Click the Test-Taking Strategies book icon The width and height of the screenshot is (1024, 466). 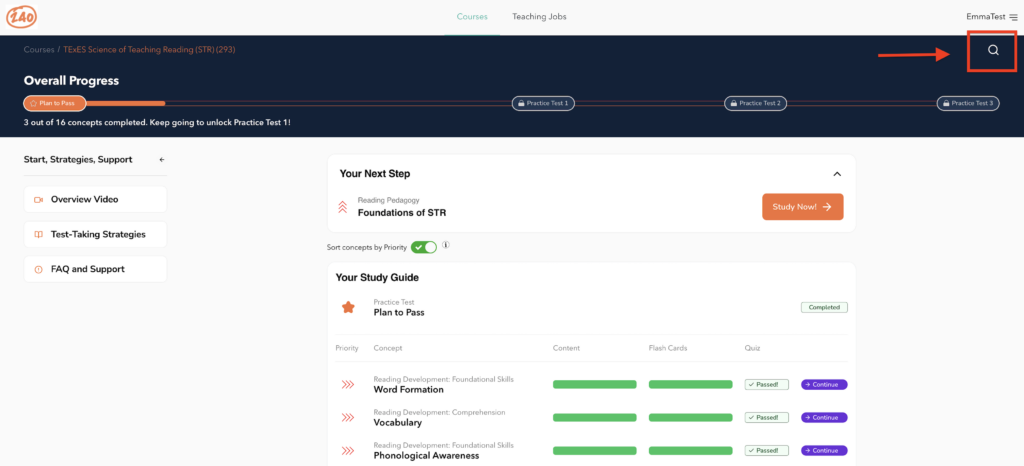pyautogui.click(x=38, y=234)
